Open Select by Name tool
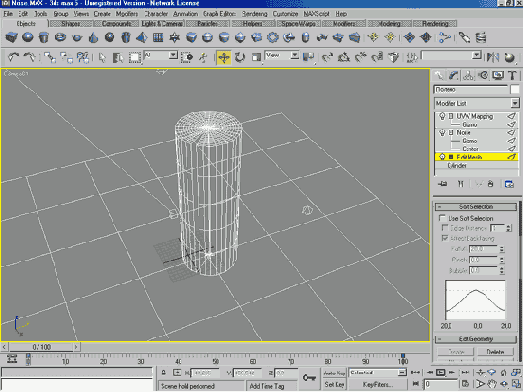This screenshot has height=392, width=523. 118,57
